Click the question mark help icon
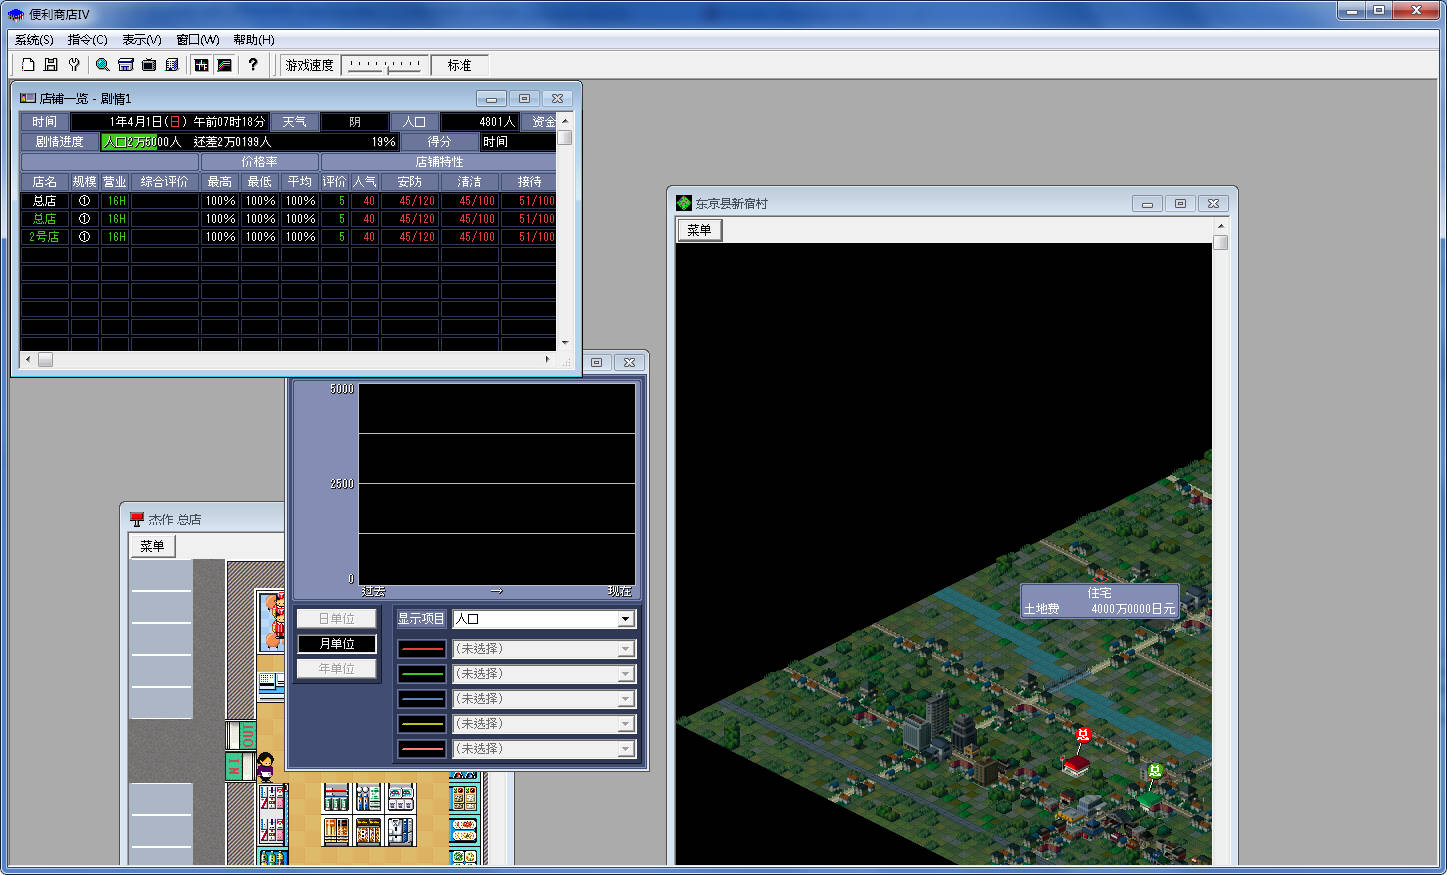The height and width of the screenshot is (875, 1447). click(x=253, y=65)
